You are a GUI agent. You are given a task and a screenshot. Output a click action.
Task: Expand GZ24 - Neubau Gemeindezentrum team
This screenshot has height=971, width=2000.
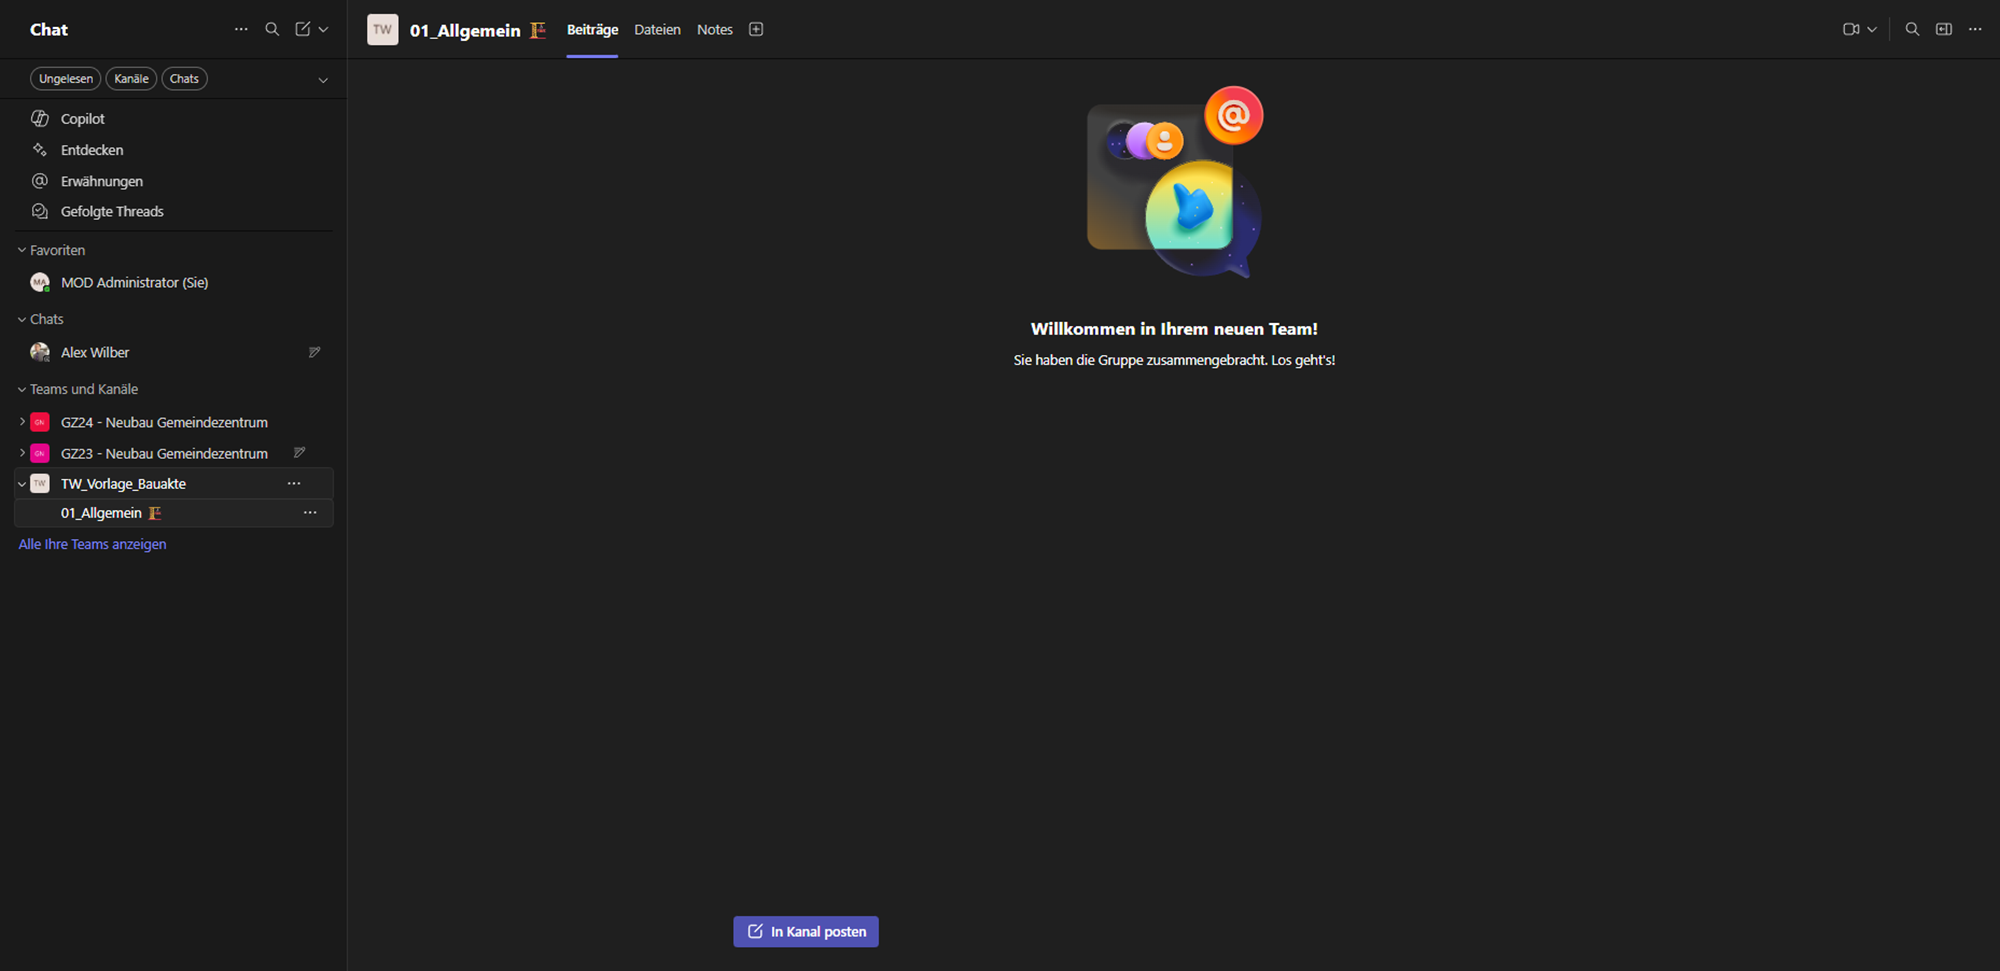22,422
